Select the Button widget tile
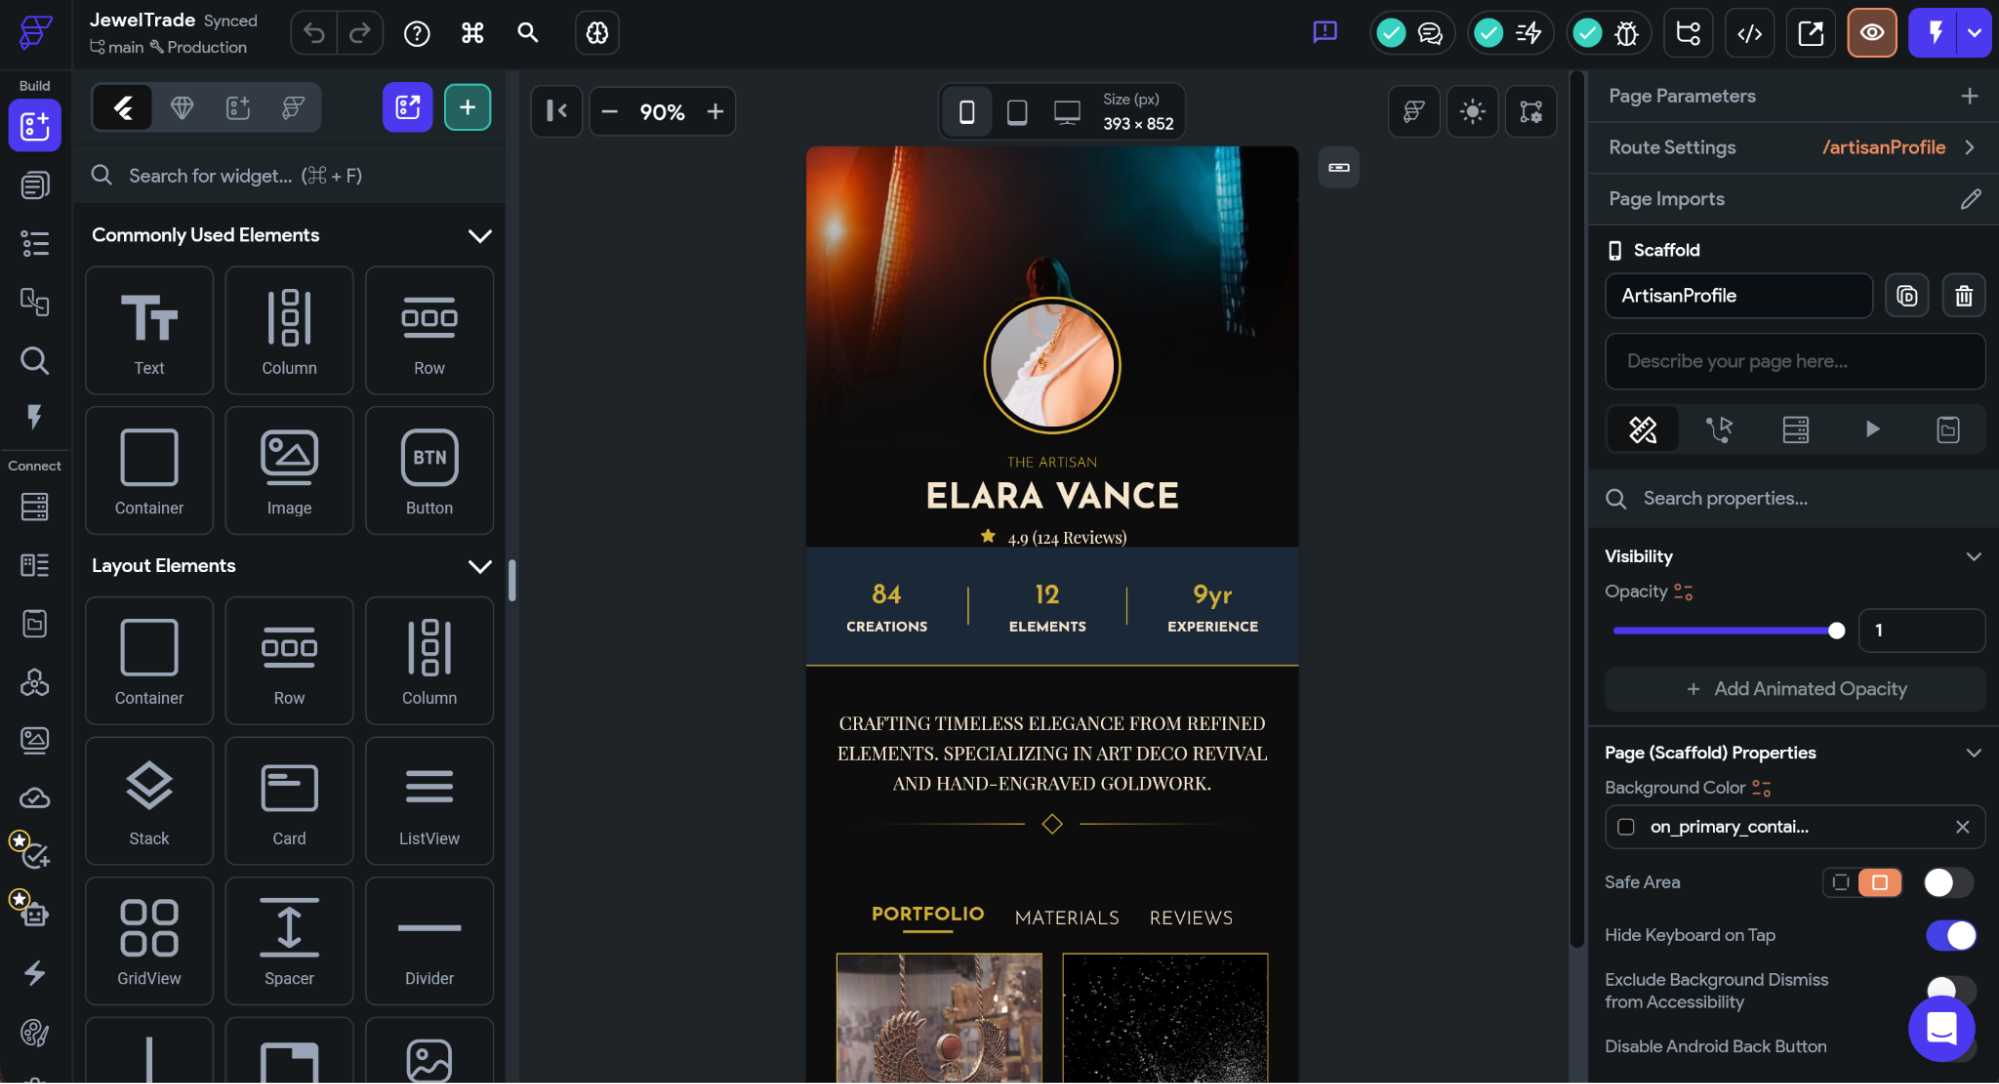This screenshot has height=1084, width=1999. point(429,470)
